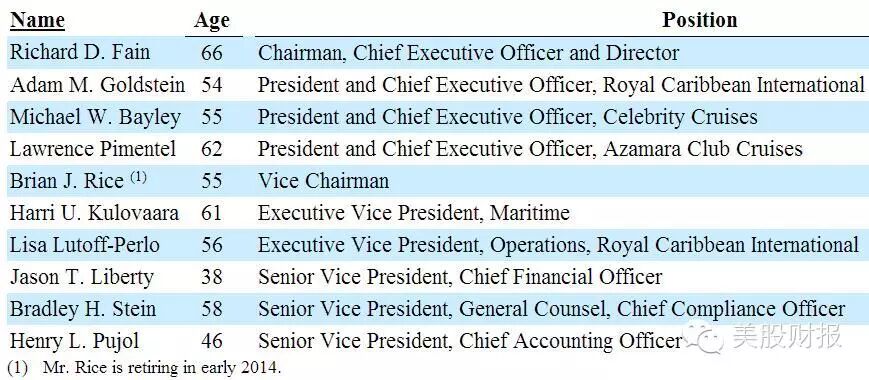Select the Richard D. Fain name cell
Screen dimensions: 869x380
pyautogui.click(x=80, y=53)
